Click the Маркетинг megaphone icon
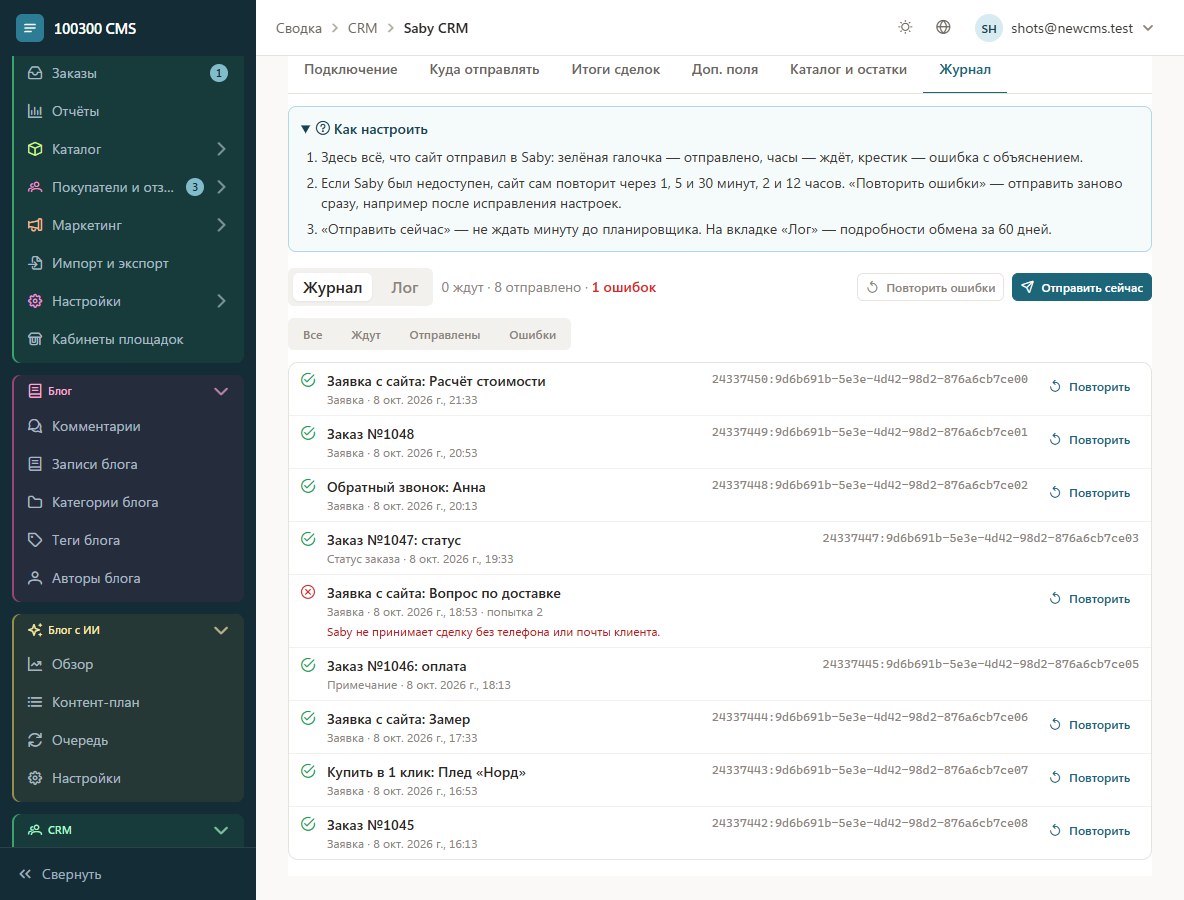The height and width of the screenshot is (900, 1184). click(35, 225)
